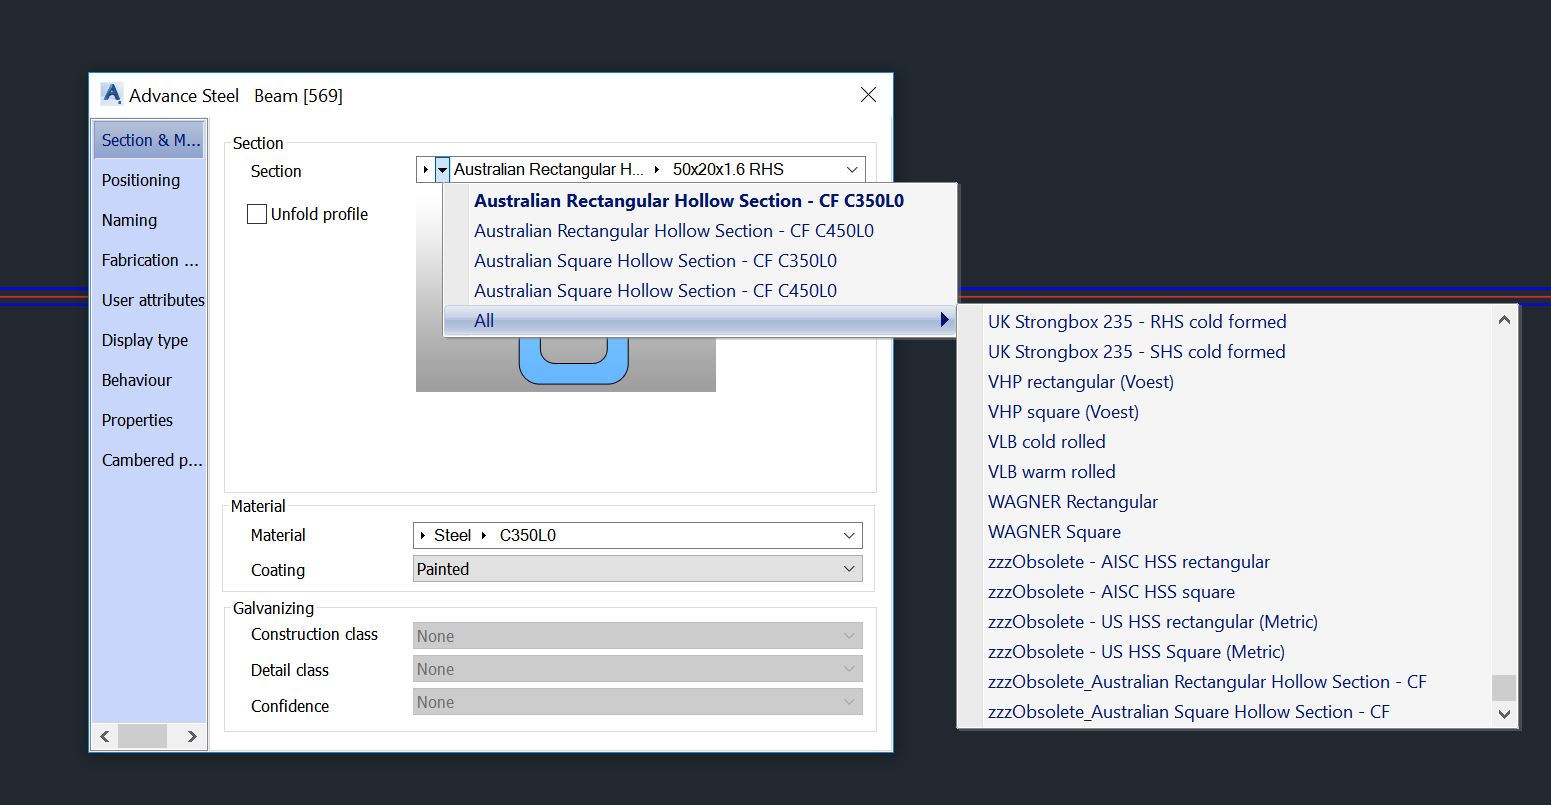Choose All from the section menu
Viewport: 1551px width, 805px height.
pyautogui.click(x=483, y=319)
